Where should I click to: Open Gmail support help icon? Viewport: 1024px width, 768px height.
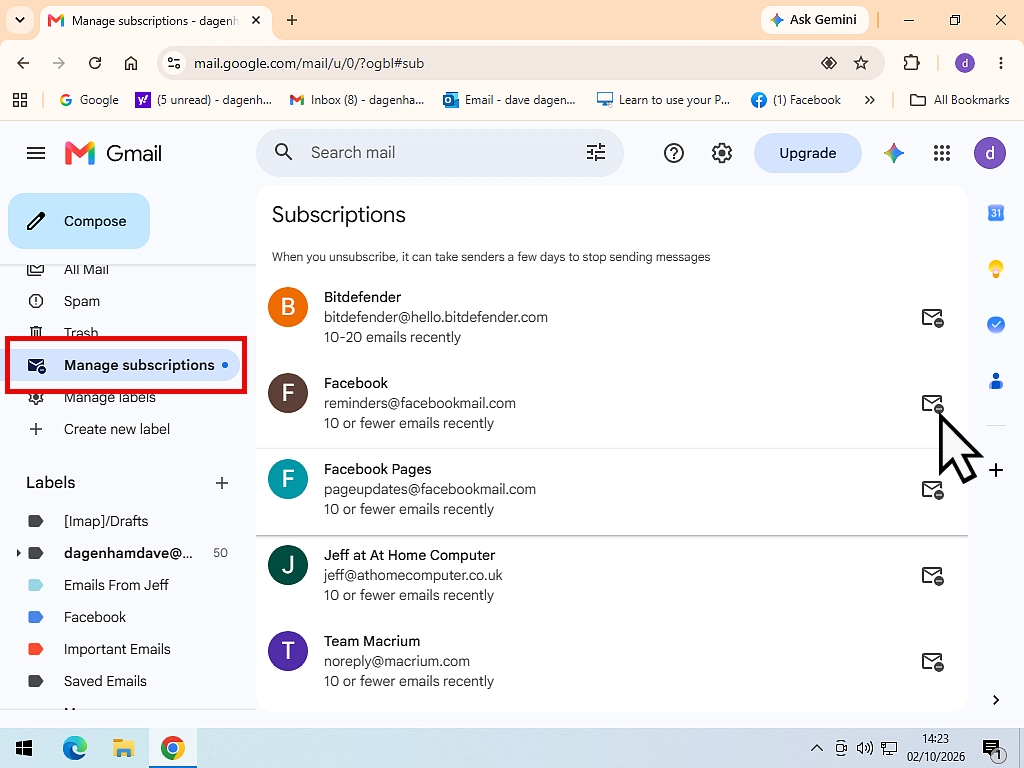673,153
